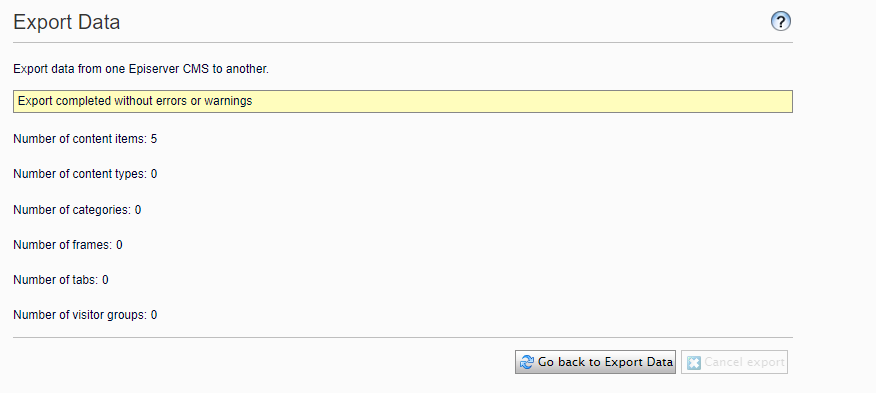876x393 pixels.
Task: Click the Cancel export button text
Action: click(744, 362)
